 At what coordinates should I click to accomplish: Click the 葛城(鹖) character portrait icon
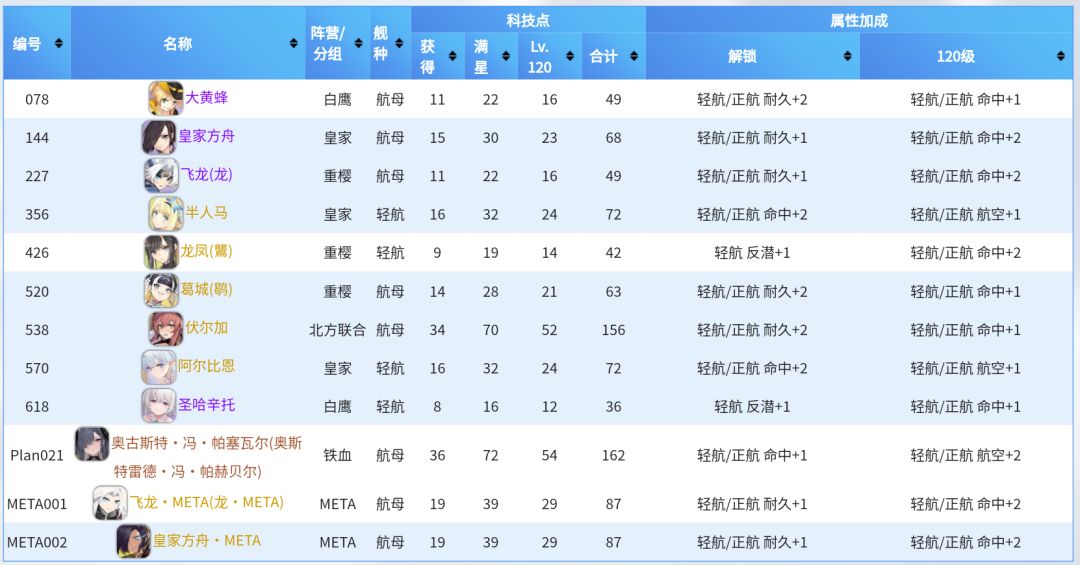tap(160, 291)
